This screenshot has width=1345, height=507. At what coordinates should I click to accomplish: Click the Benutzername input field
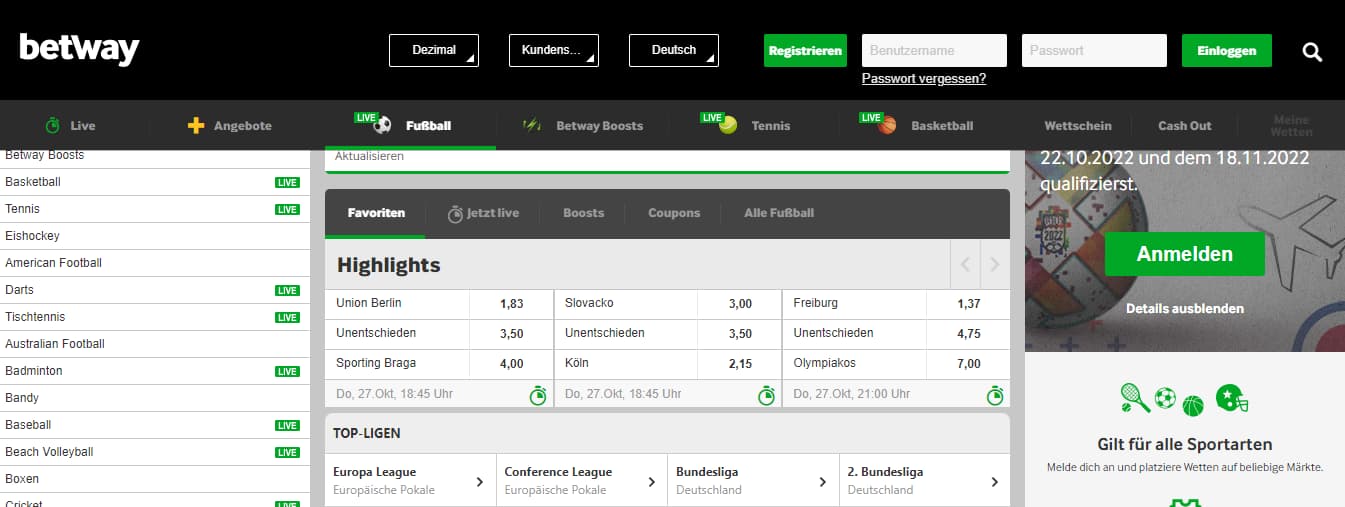point(934,50)
